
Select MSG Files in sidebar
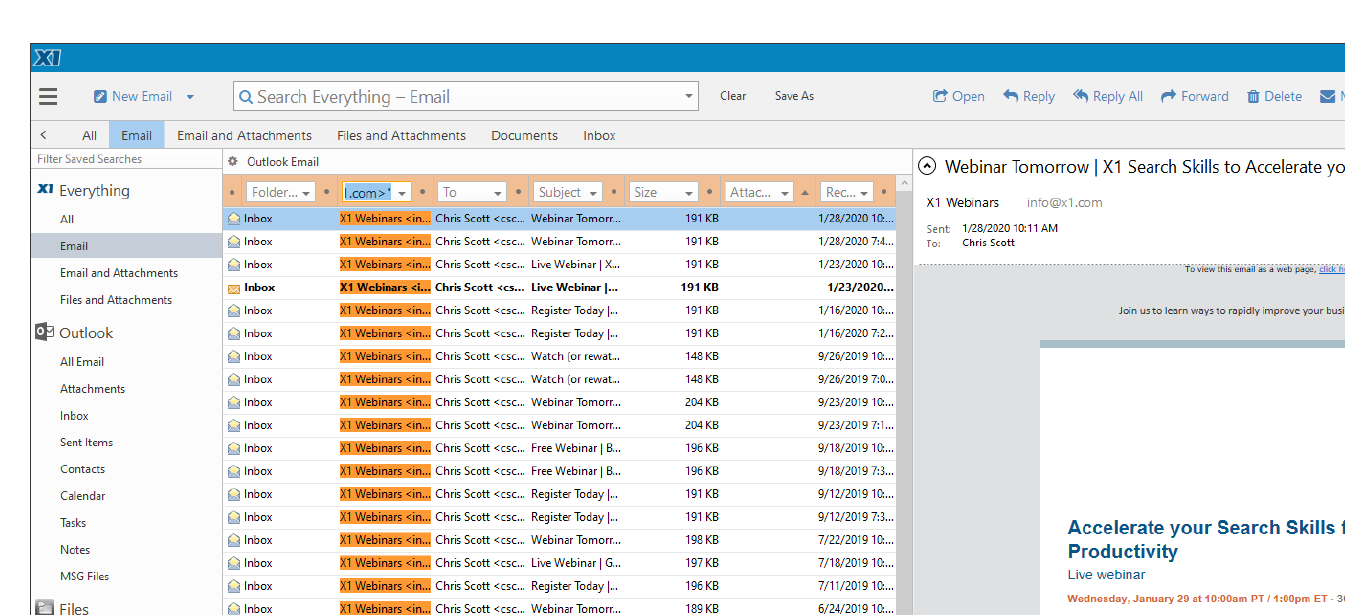(84, 576)
